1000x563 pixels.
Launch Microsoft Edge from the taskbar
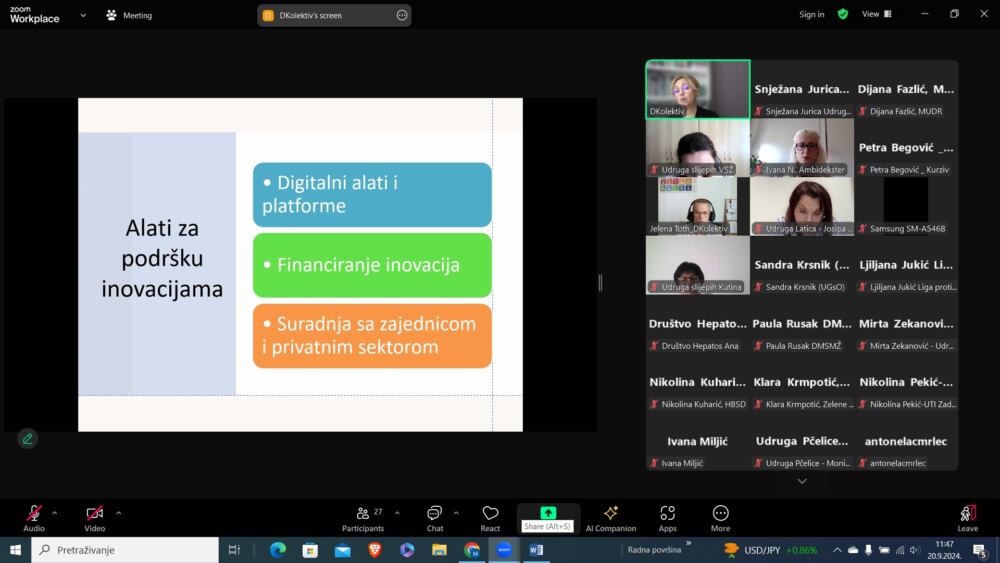click(277, 550)
